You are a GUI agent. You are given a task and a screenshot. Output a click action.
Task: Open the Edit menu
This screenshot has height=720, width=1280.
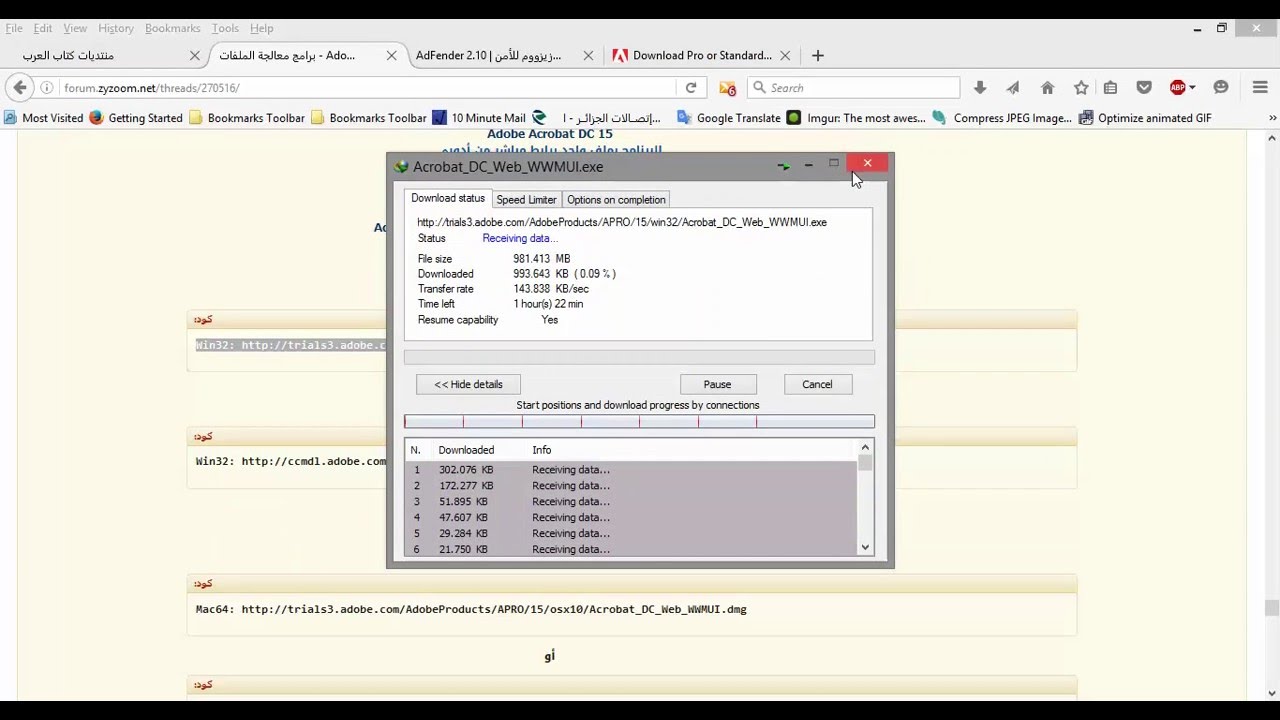(x=43, y=28)
